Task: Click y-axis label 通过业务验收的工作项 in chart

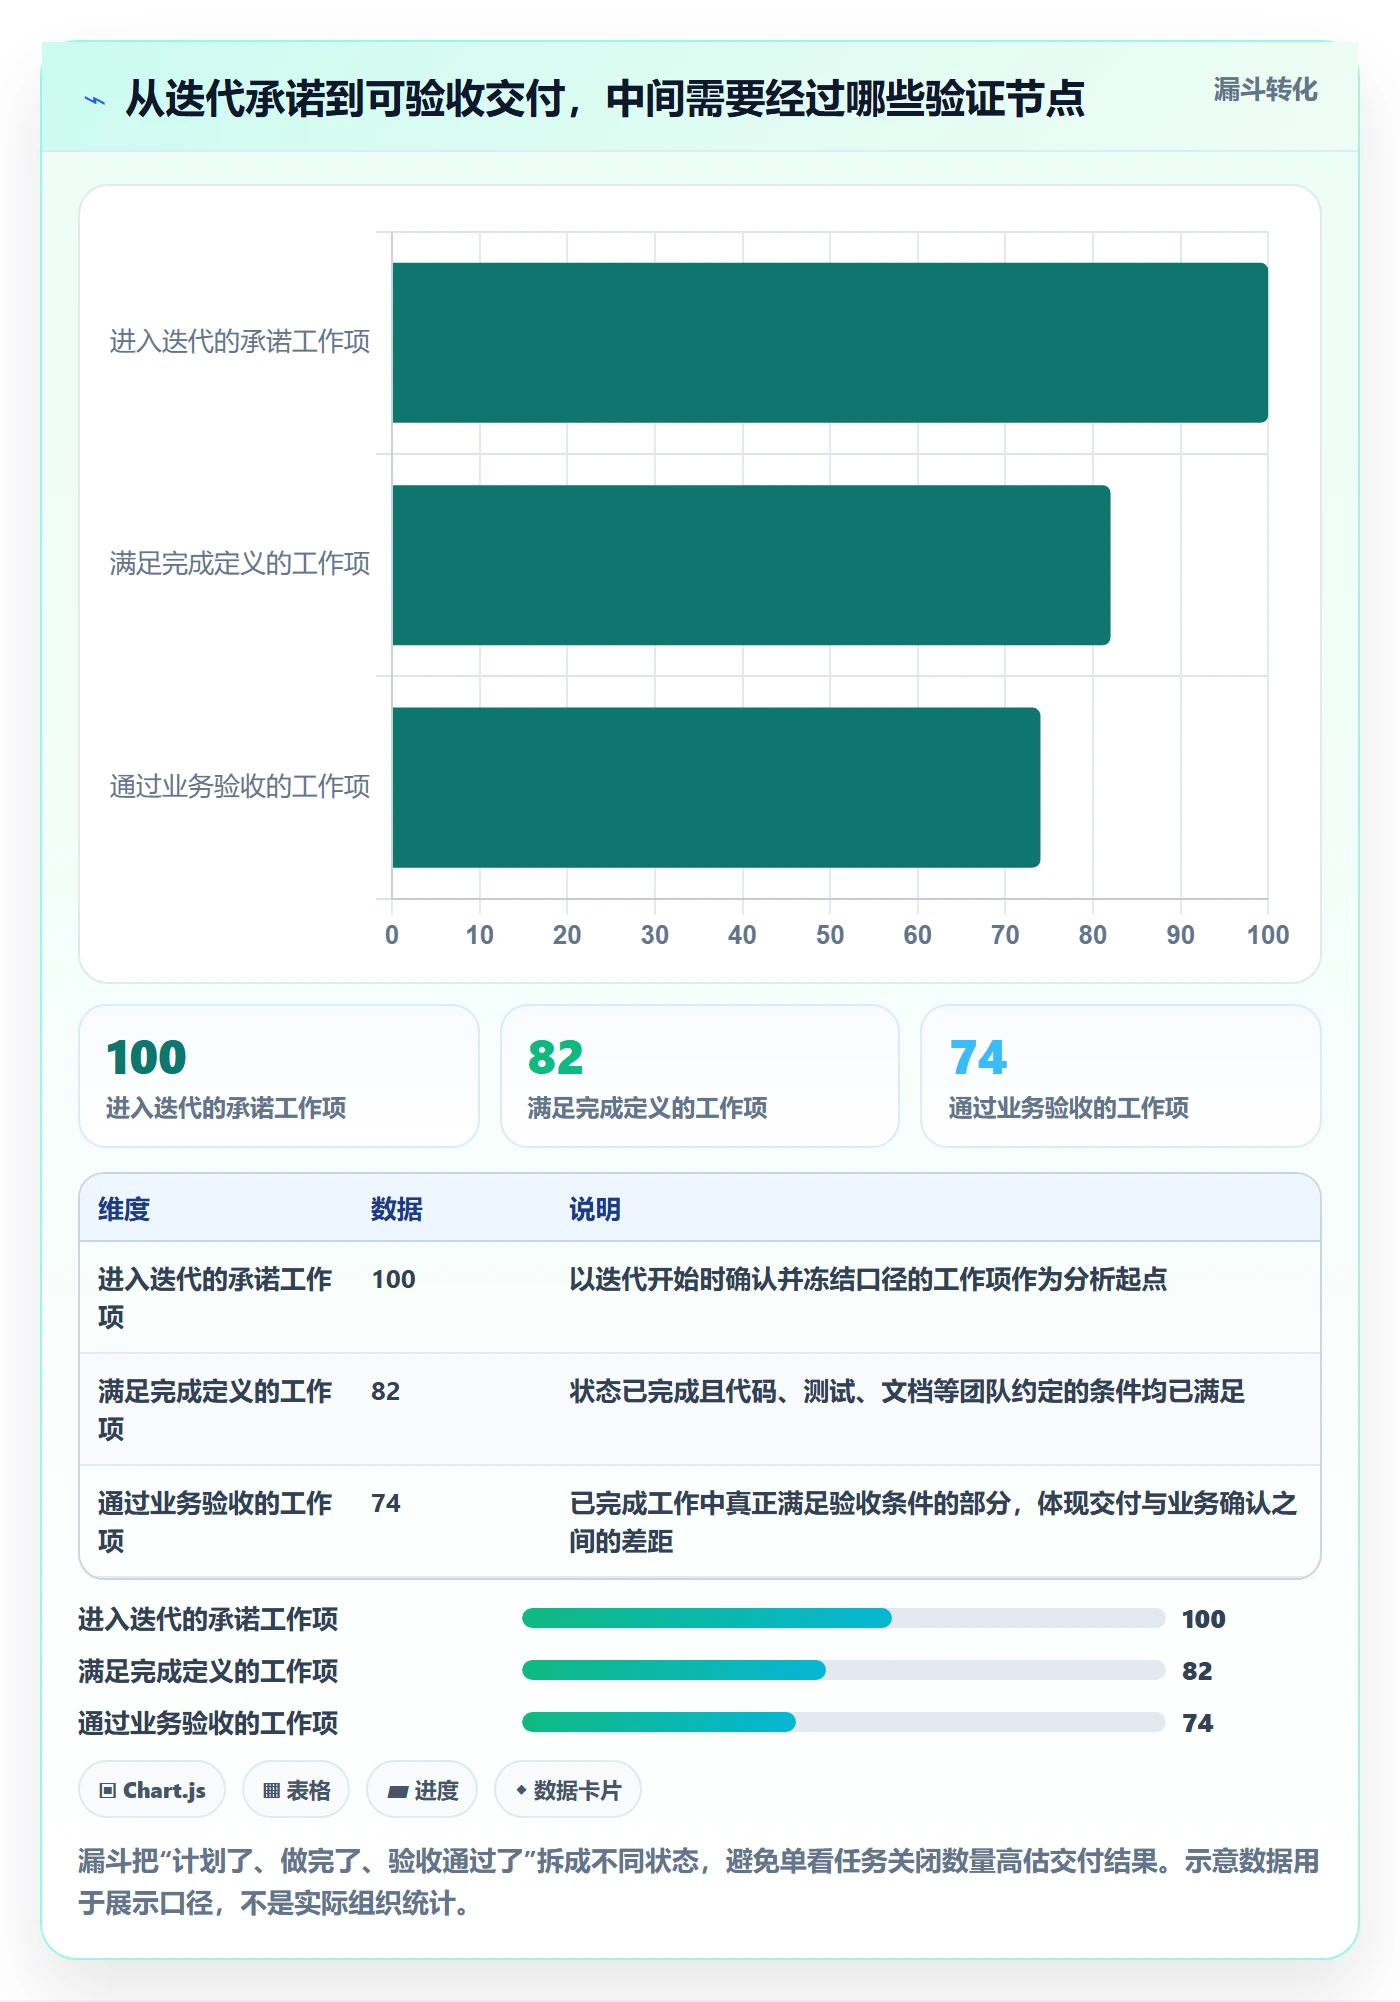Action: coord(240,786)
